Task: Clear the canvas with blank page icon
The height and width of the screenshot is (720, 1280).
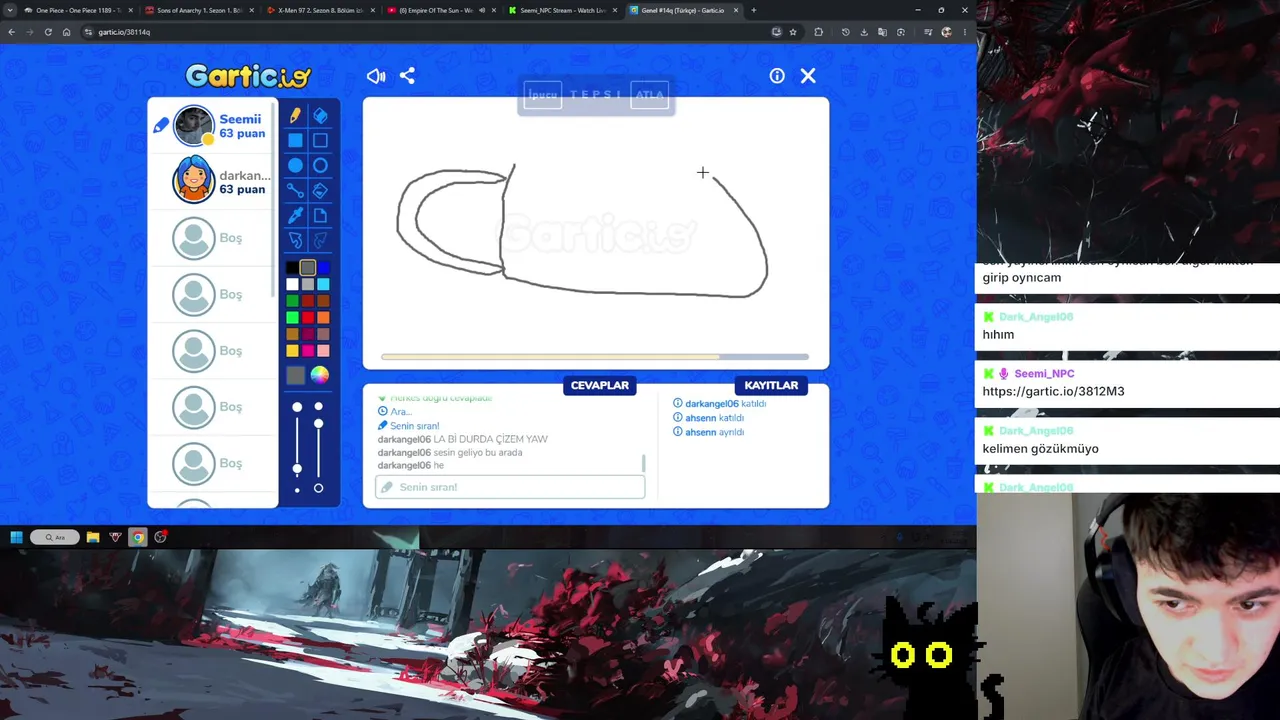Action: tap(320, 215)
